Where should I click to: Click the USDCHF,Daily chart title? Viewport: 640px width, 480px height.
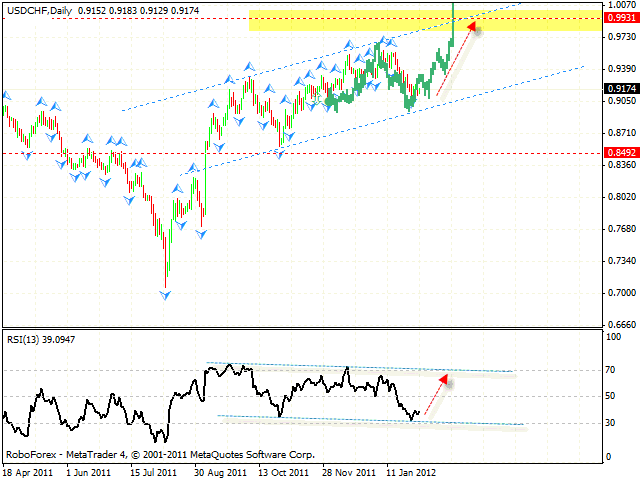click(33, 8)
